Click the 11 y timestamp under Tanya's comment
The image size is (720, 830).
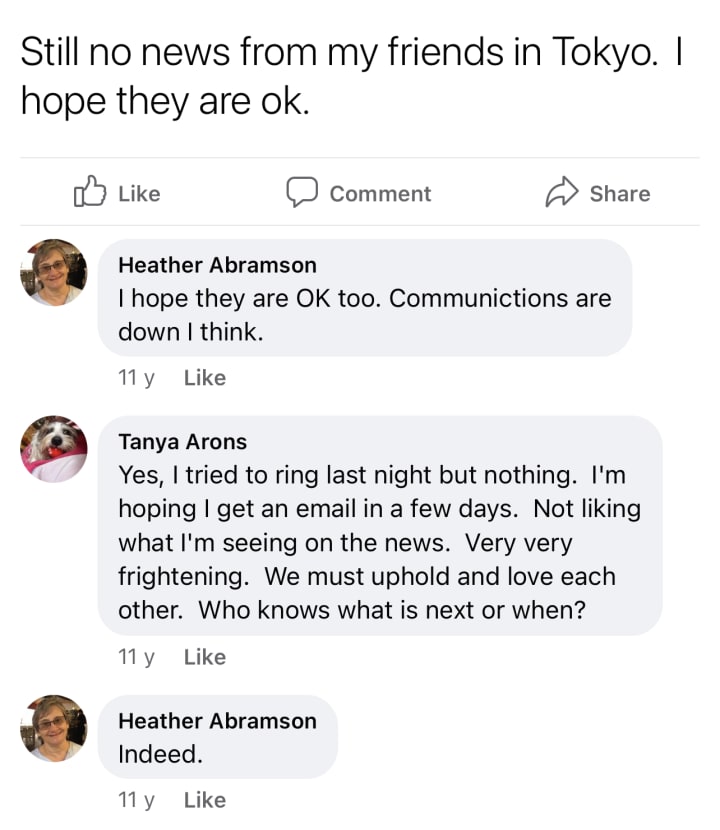[x=137, y=657]
